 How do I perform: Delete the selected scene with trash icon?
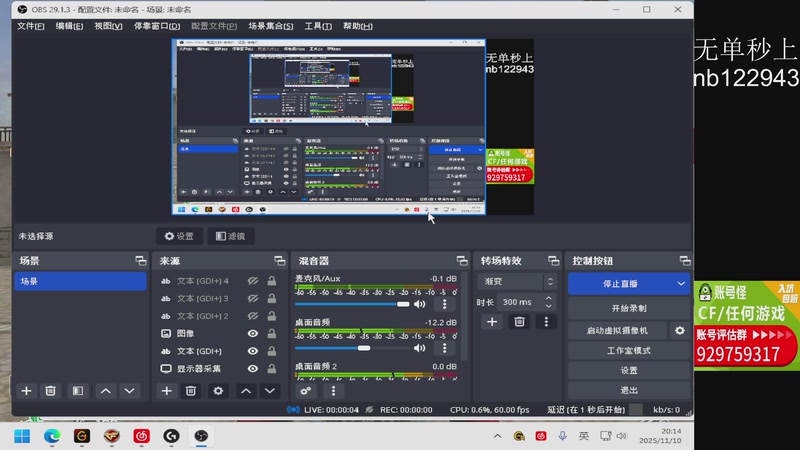[x=51, y=391]
